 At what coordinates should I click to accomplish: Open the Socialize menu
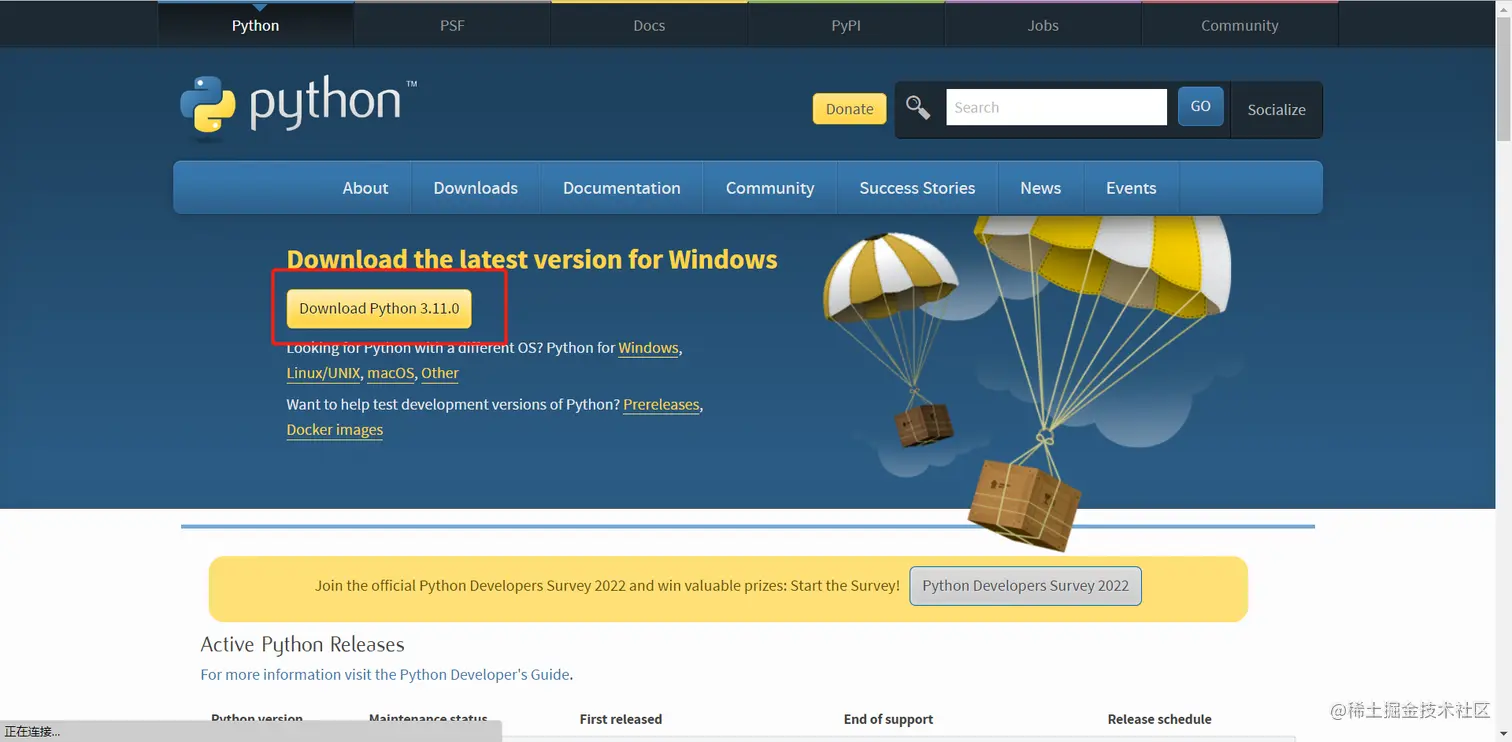[1277, 109]
